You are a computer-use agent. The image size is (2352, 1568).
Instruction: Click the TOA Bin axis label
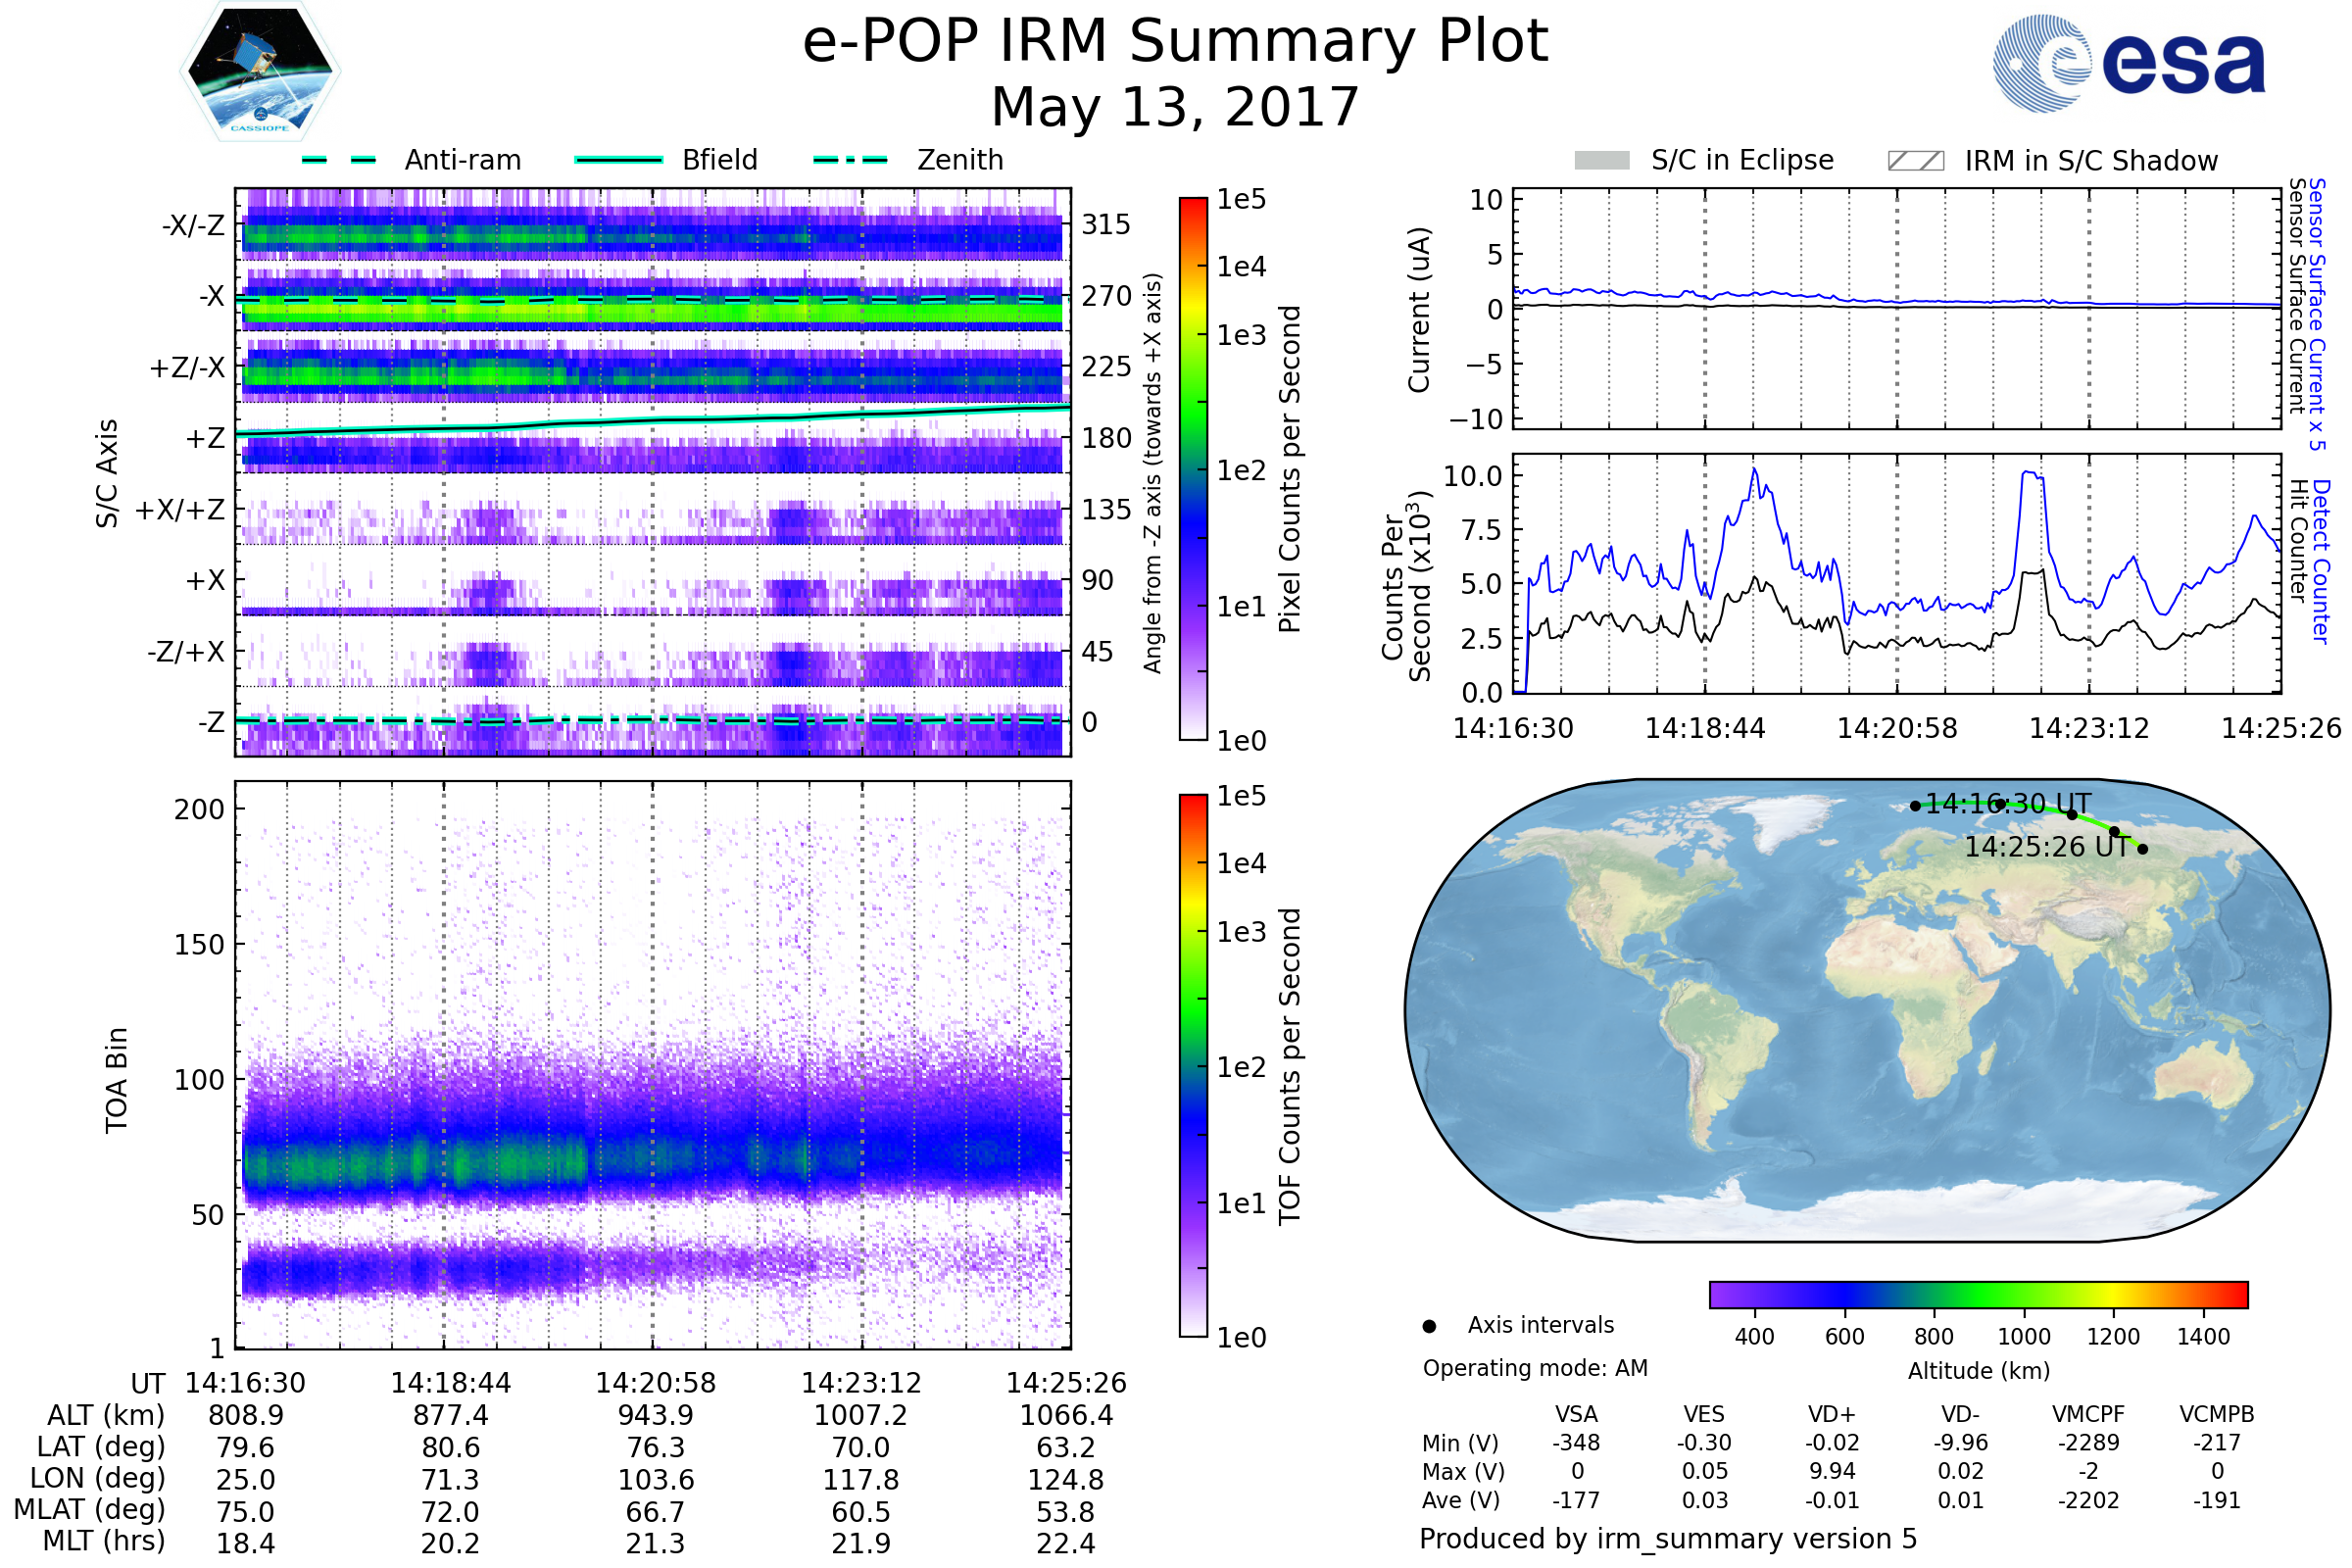(x=117, y=1080)
